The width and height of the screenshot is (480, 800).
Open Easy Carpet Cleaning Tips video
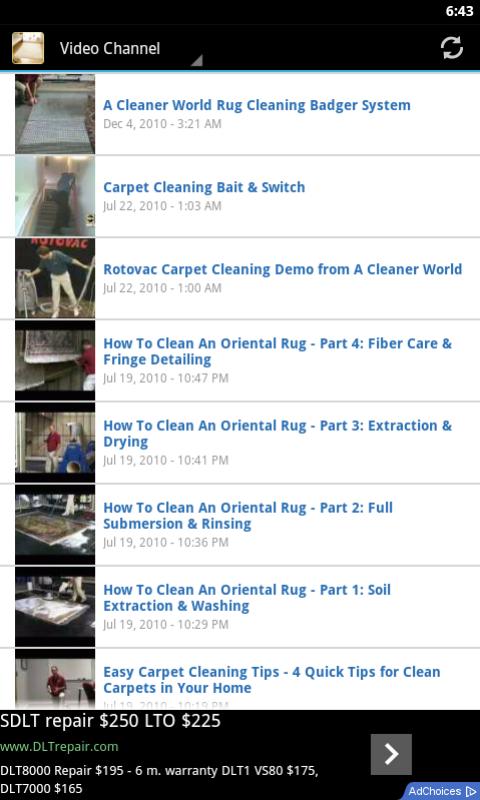point(240,679)
